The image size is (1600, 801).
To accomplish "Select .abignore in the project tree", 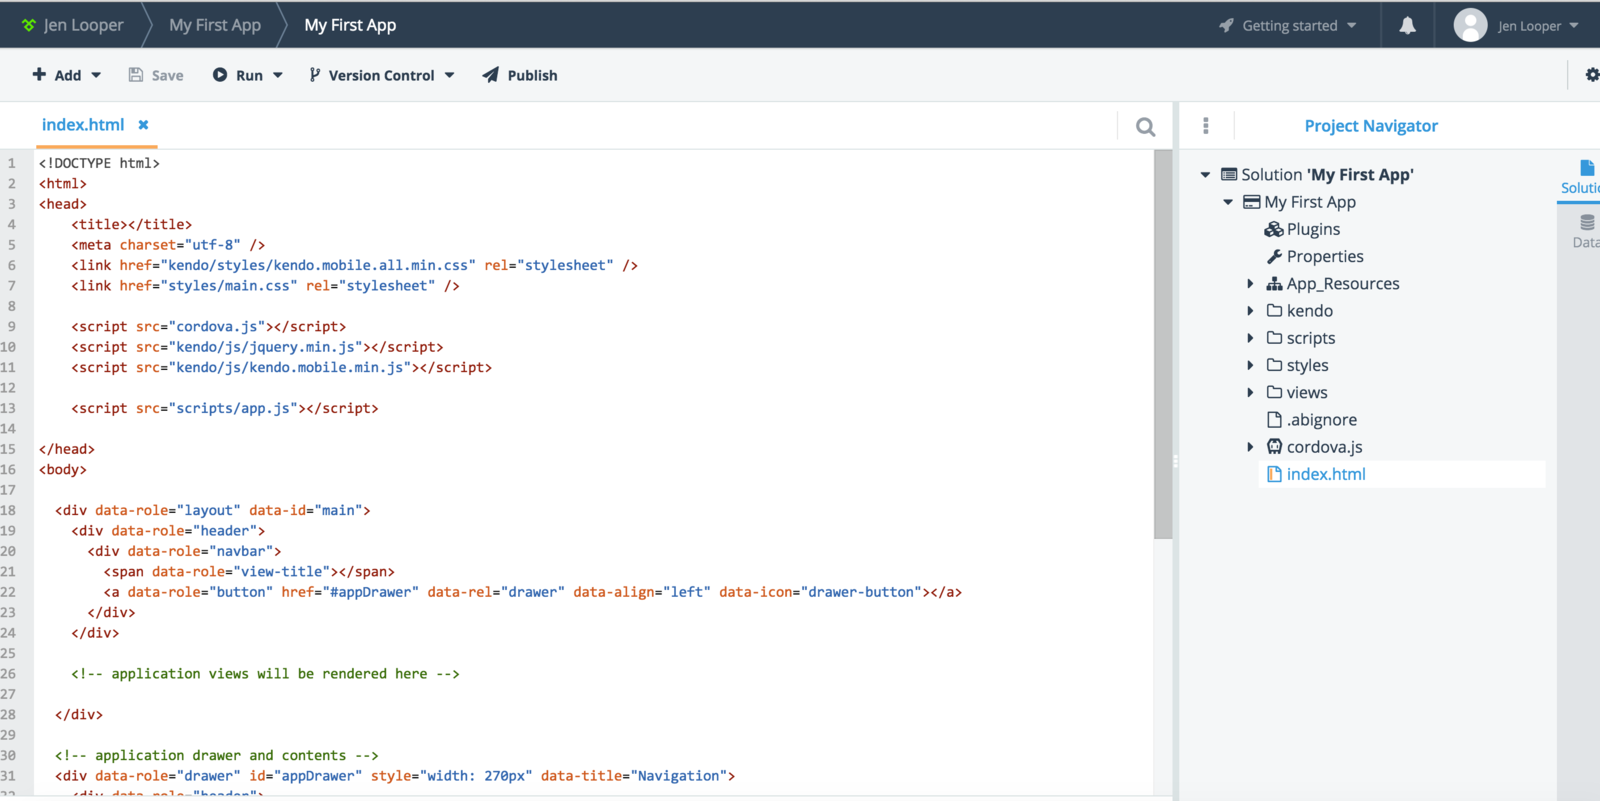I will click(1322, 420).
